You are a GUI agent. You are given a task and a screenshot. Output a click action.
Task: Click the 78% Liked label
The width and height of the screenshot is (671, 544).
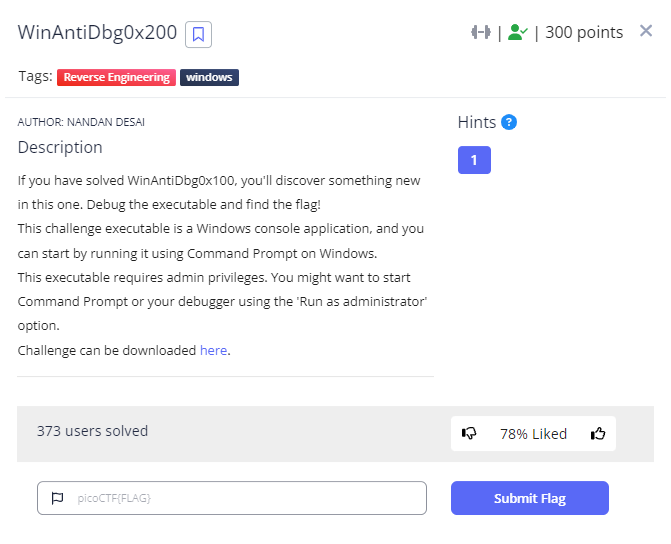[x=533, y=434]
